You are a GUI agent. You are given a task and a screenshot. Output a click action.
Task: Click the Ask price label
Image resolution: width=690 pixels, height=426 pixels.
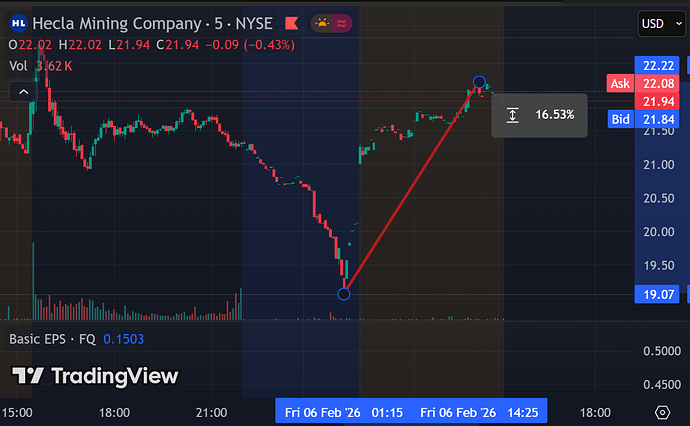[x=620, y=84]
